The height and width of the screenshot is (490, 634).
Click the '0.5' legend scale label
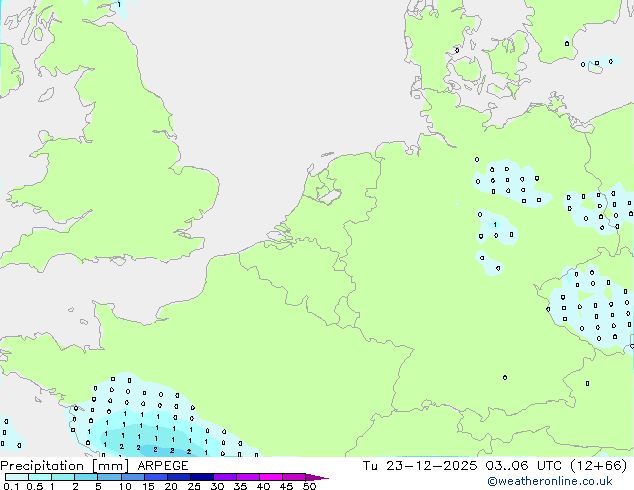pyautogui.click(x=34, y=486)
